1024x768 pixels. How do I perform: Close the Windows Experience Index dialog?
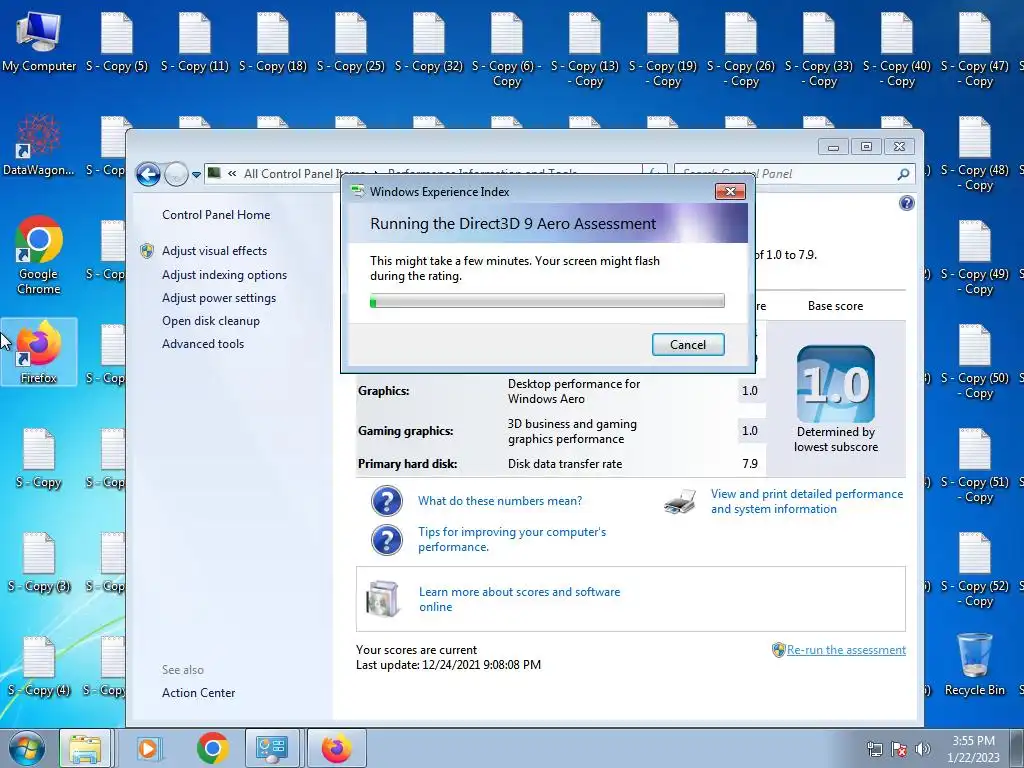tap(730, 191)
